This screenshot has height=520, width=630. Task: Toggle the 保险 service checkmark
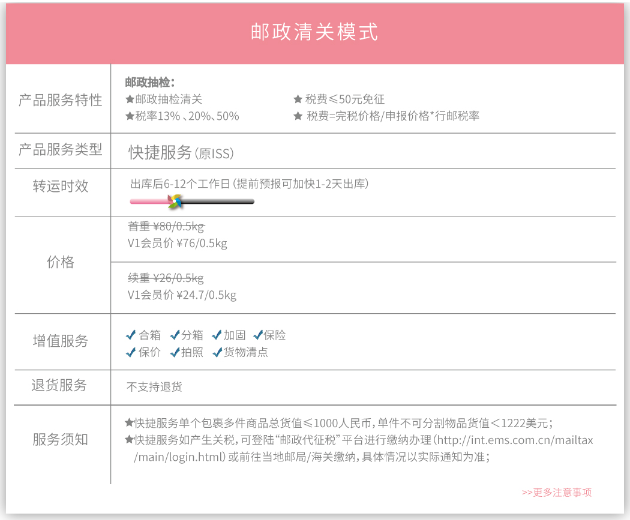click(x=258, y=335)
